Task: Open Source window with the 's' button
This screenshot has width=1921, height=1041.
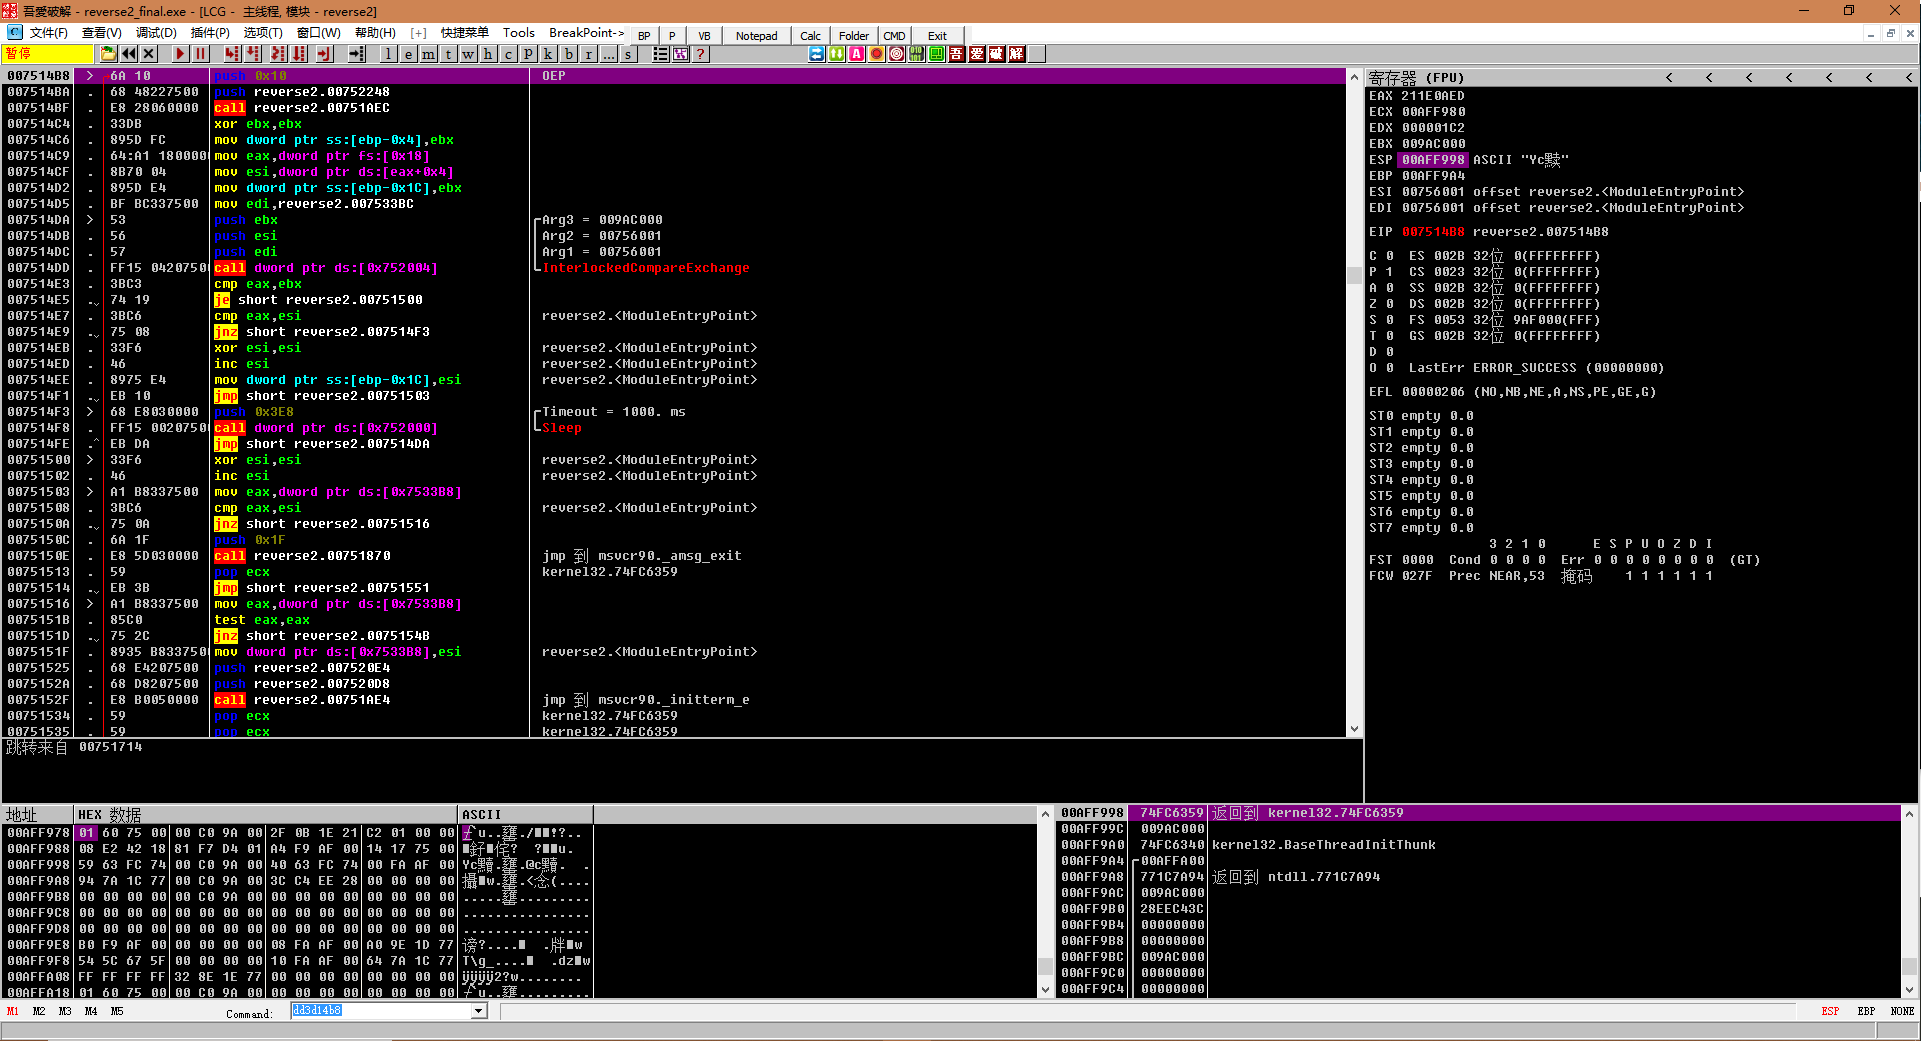Action: pyautogui.click(x=628, y=54)
